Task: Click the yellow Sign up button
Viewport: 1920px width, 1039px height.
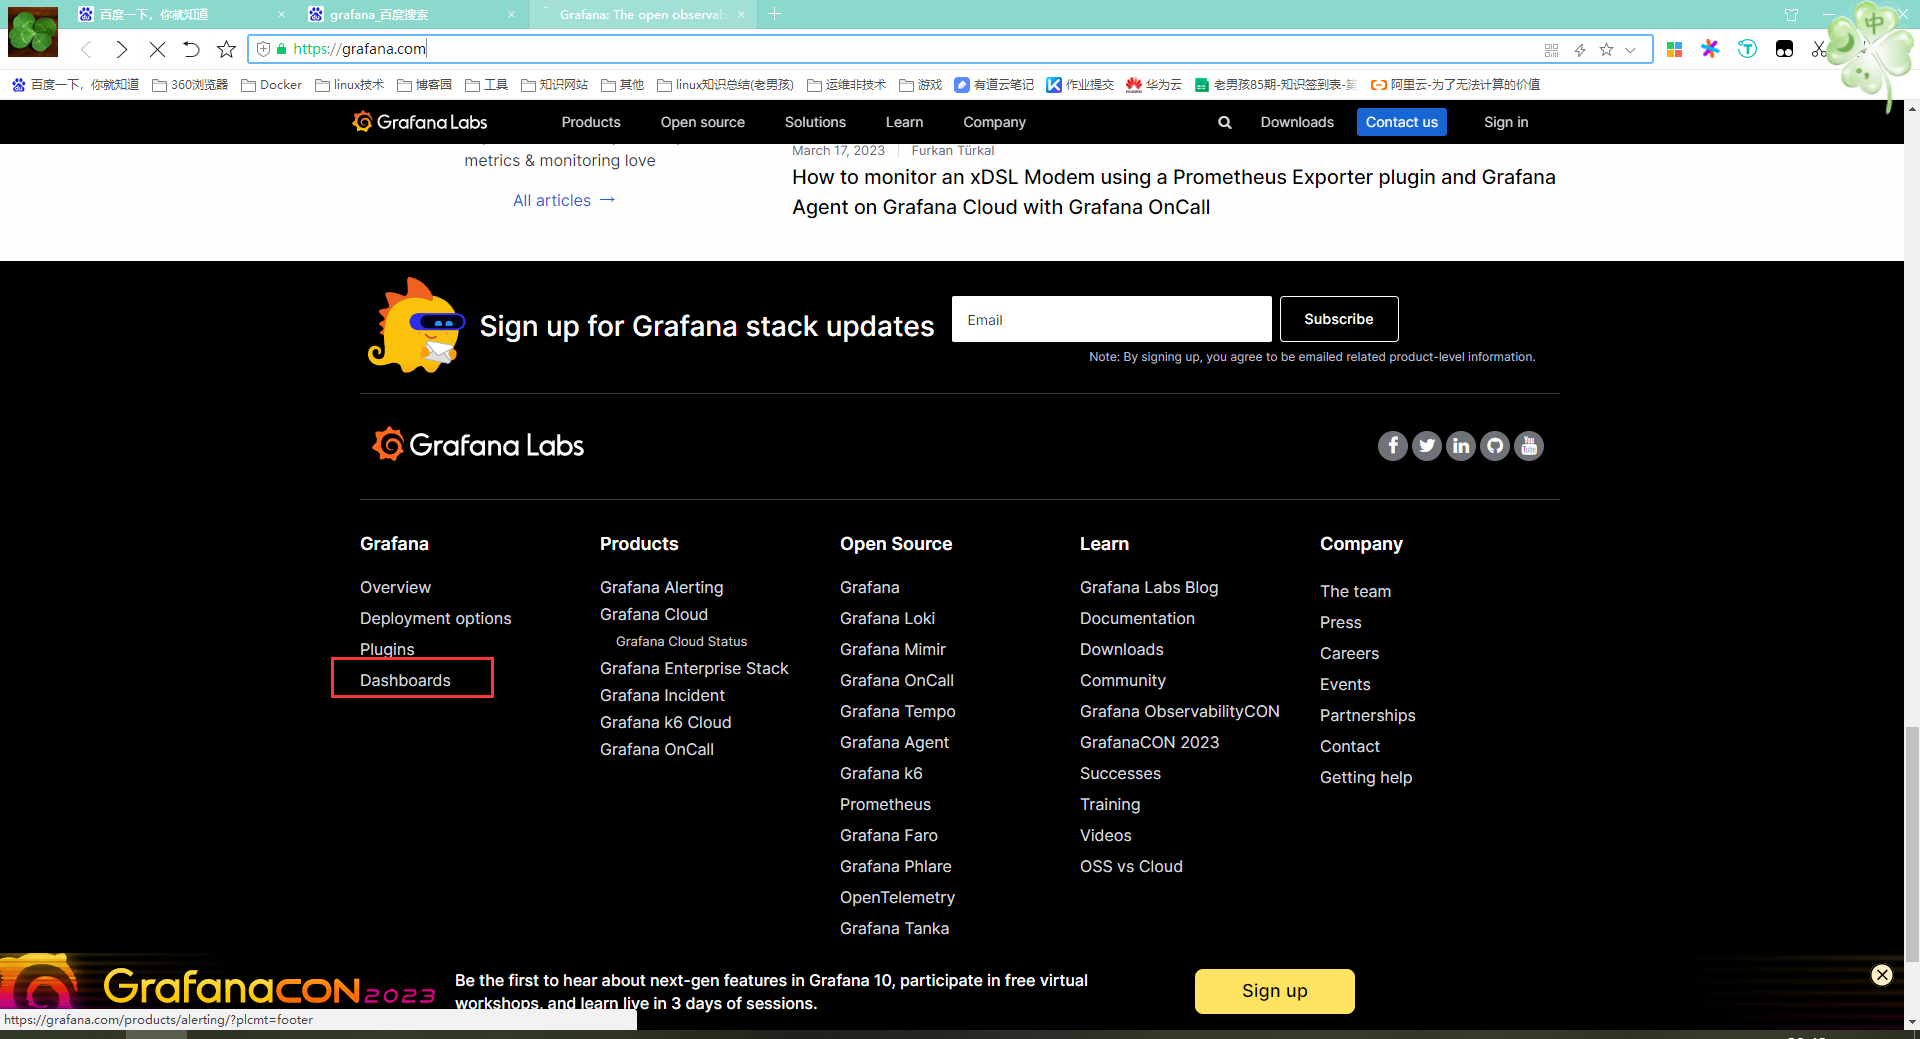Action: point(1275,991)
